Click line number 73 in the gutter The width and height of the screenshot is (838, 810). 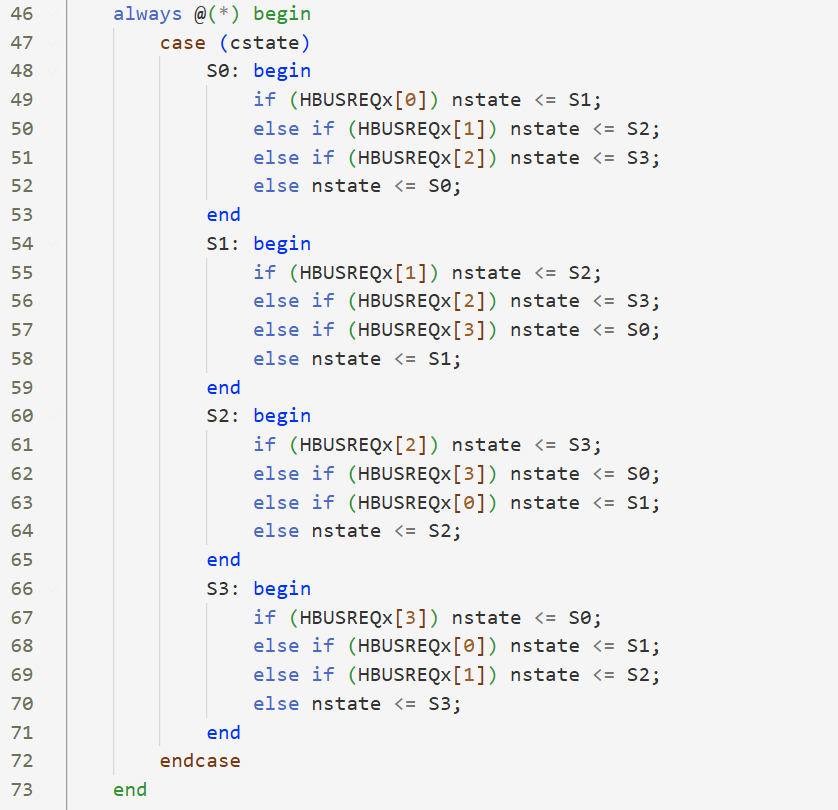[22, 790]
